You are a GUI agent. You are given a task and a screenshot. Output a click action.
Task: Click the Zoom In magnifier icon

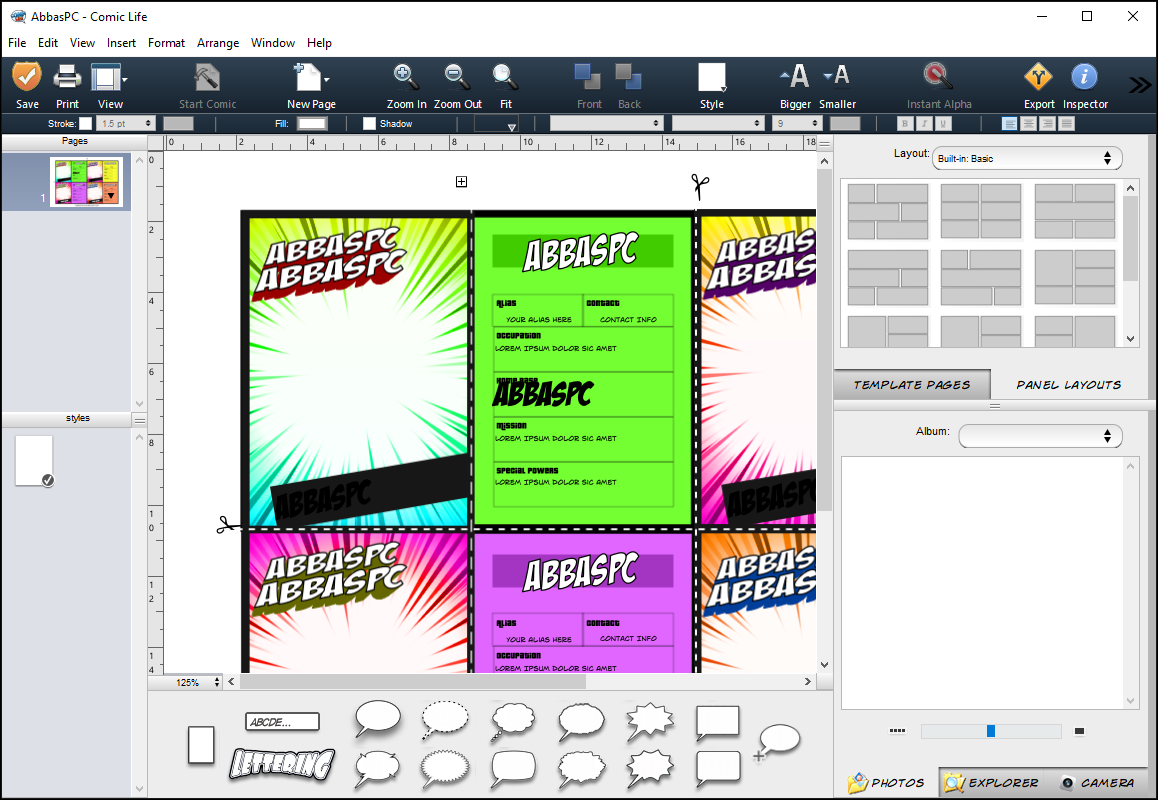click(x=405, y=77)
